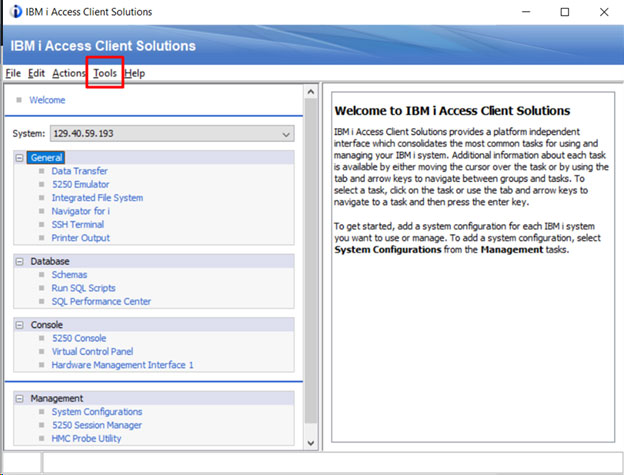Open the Actions menu

pyautogui.click(x=69, y=73)
